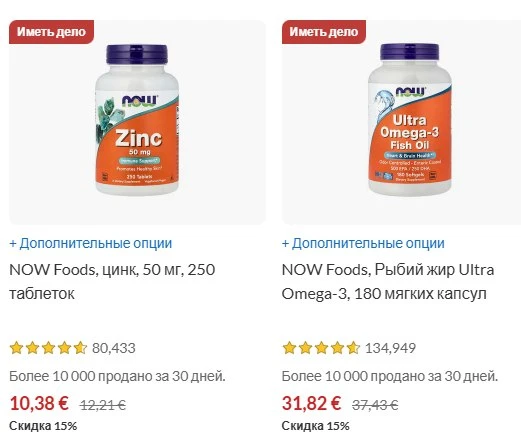This screenshot has height=448, width=521.
Task: Click the crossed-out 37,43 € original price
Action: click(x=375, y=405)
